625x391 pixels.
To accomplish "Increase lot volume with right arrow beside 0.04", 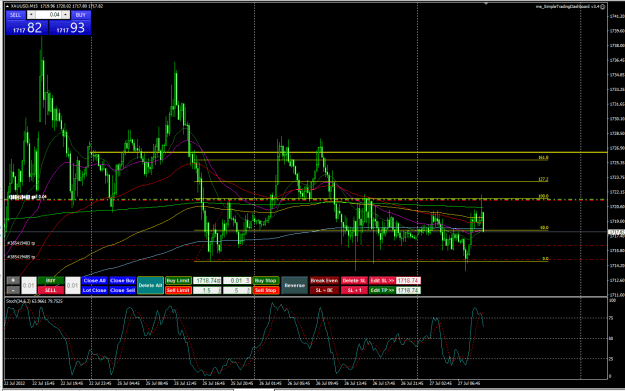I will [66, 15].
